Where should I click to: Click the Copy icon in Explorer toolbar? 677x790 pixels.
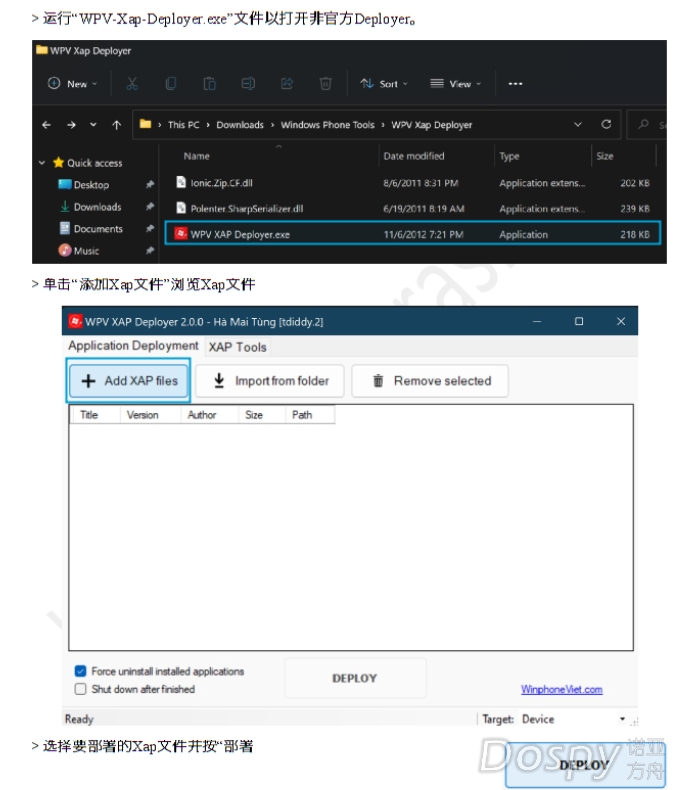pos(171,84)
